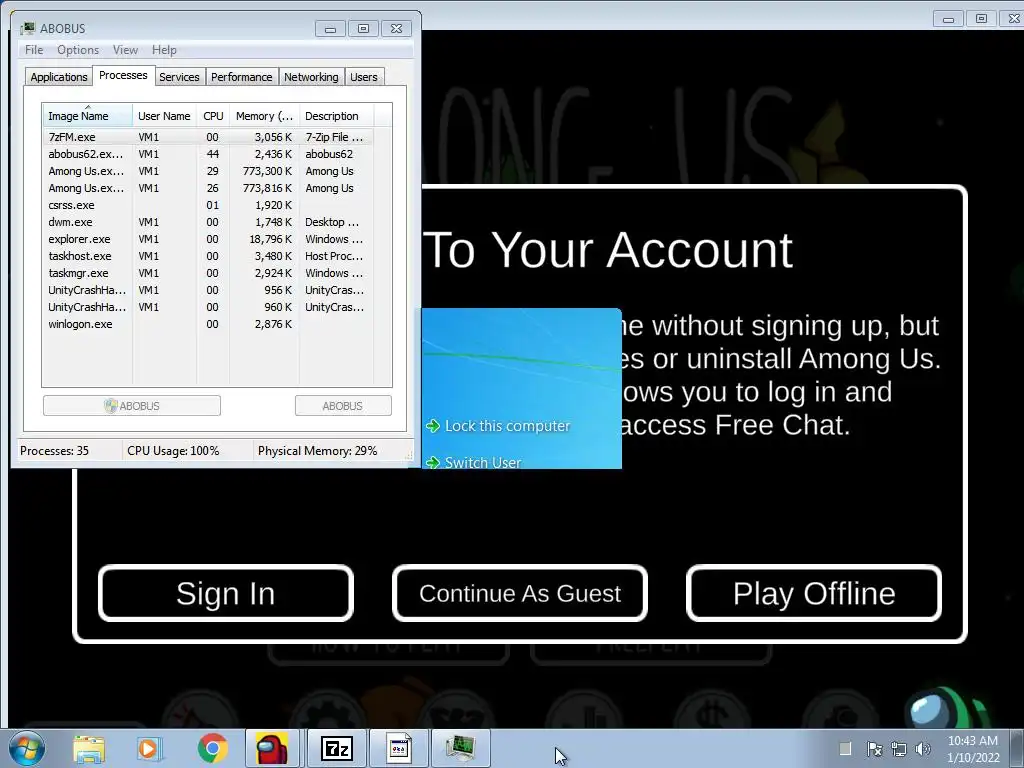The image size is (1024, 768).
Task: Switch to Task Manager taskbar icon
Action: (x=460, y=748)
